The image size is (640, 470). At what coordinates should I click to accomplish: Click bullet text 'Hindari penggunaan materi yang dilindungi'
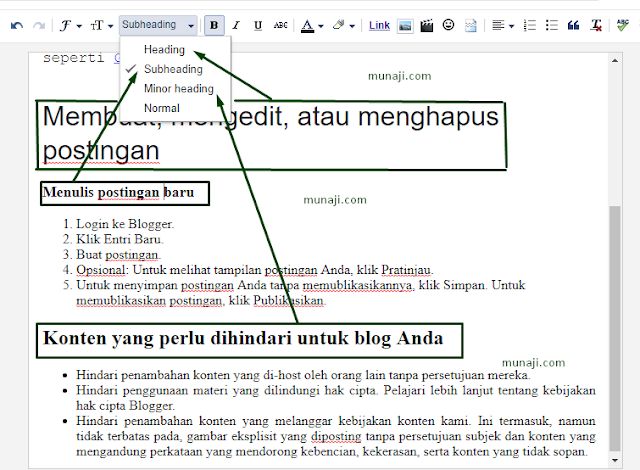pyautogui.click(x=198, y=390)
